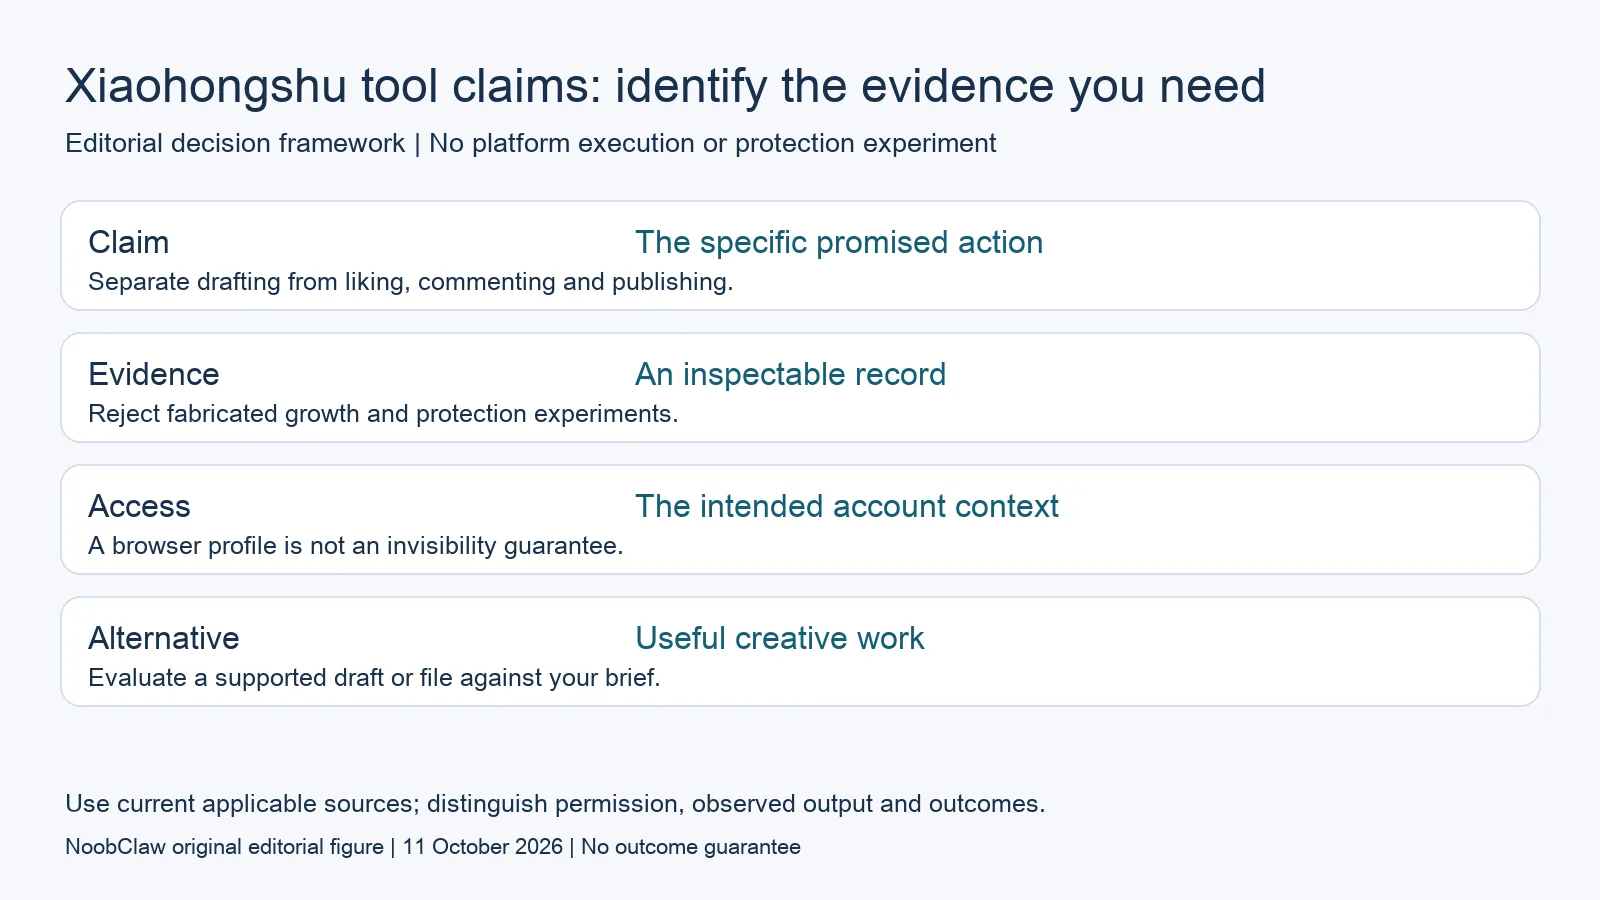Click the footer credit 'NoobClaw original editorial figure | 11 October 2026 | No outcome guarantee'
1600x900 pixels.
point(433,847)
